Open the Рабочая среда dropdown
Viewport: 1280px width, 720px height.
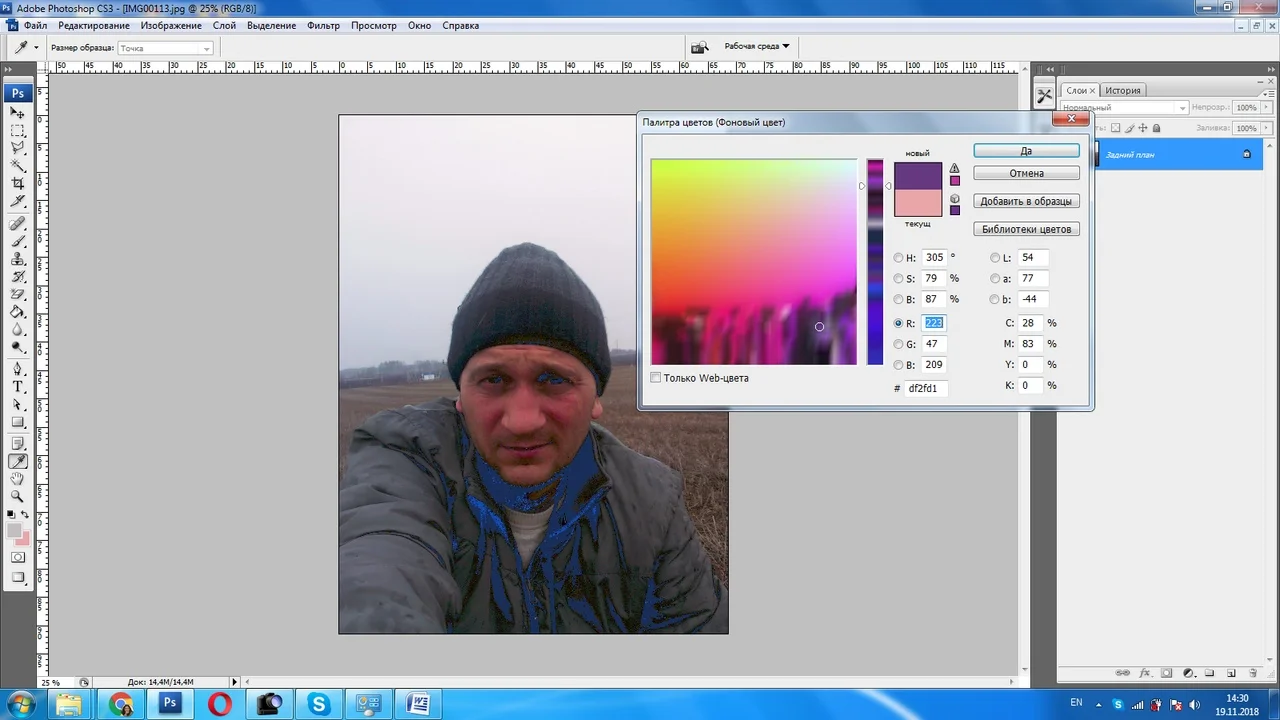coord(755,46)
